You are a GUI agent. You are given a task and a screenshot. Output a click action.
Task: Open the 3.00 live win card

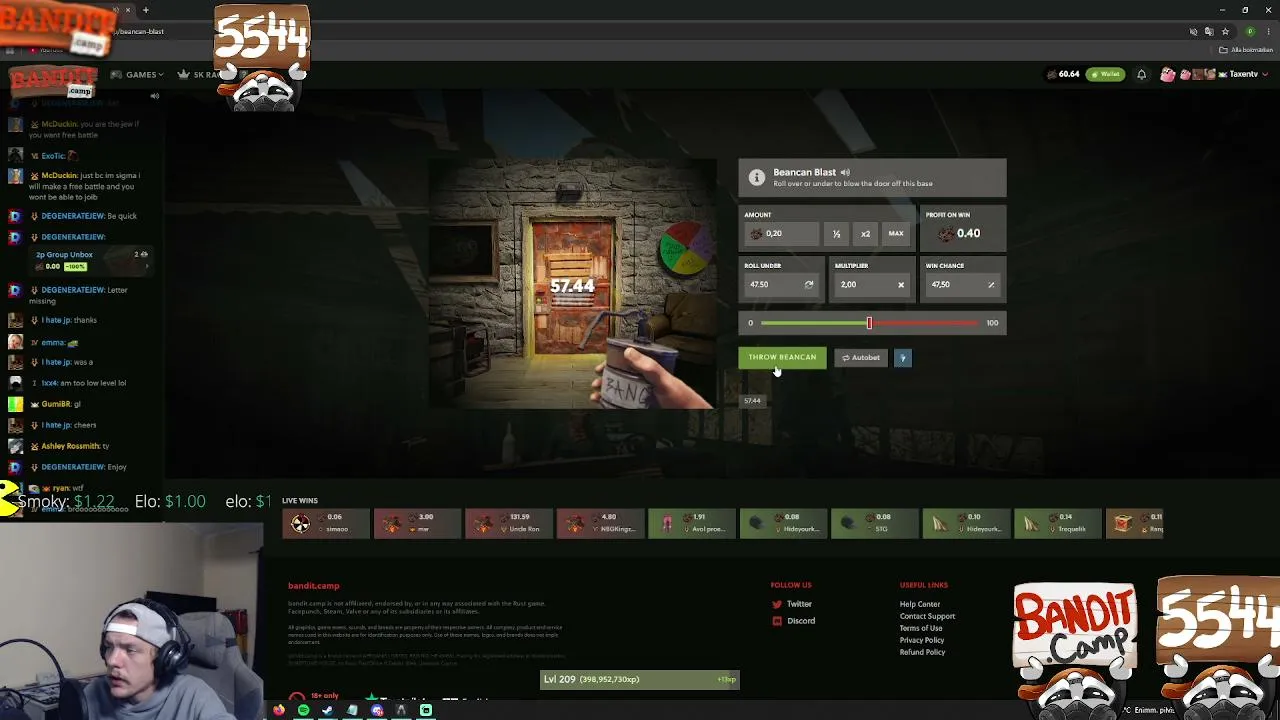click(x=417, y=523)
